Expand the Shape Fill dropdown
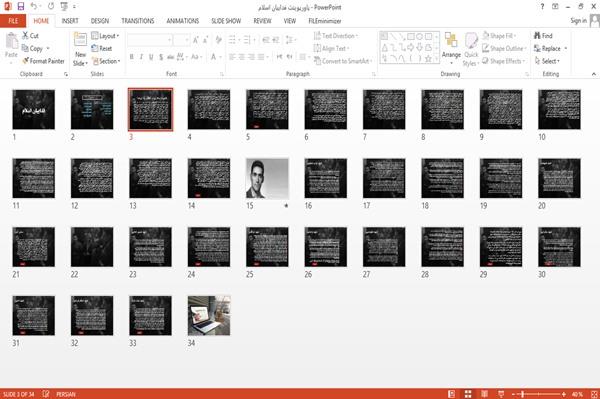 (499, 36)
